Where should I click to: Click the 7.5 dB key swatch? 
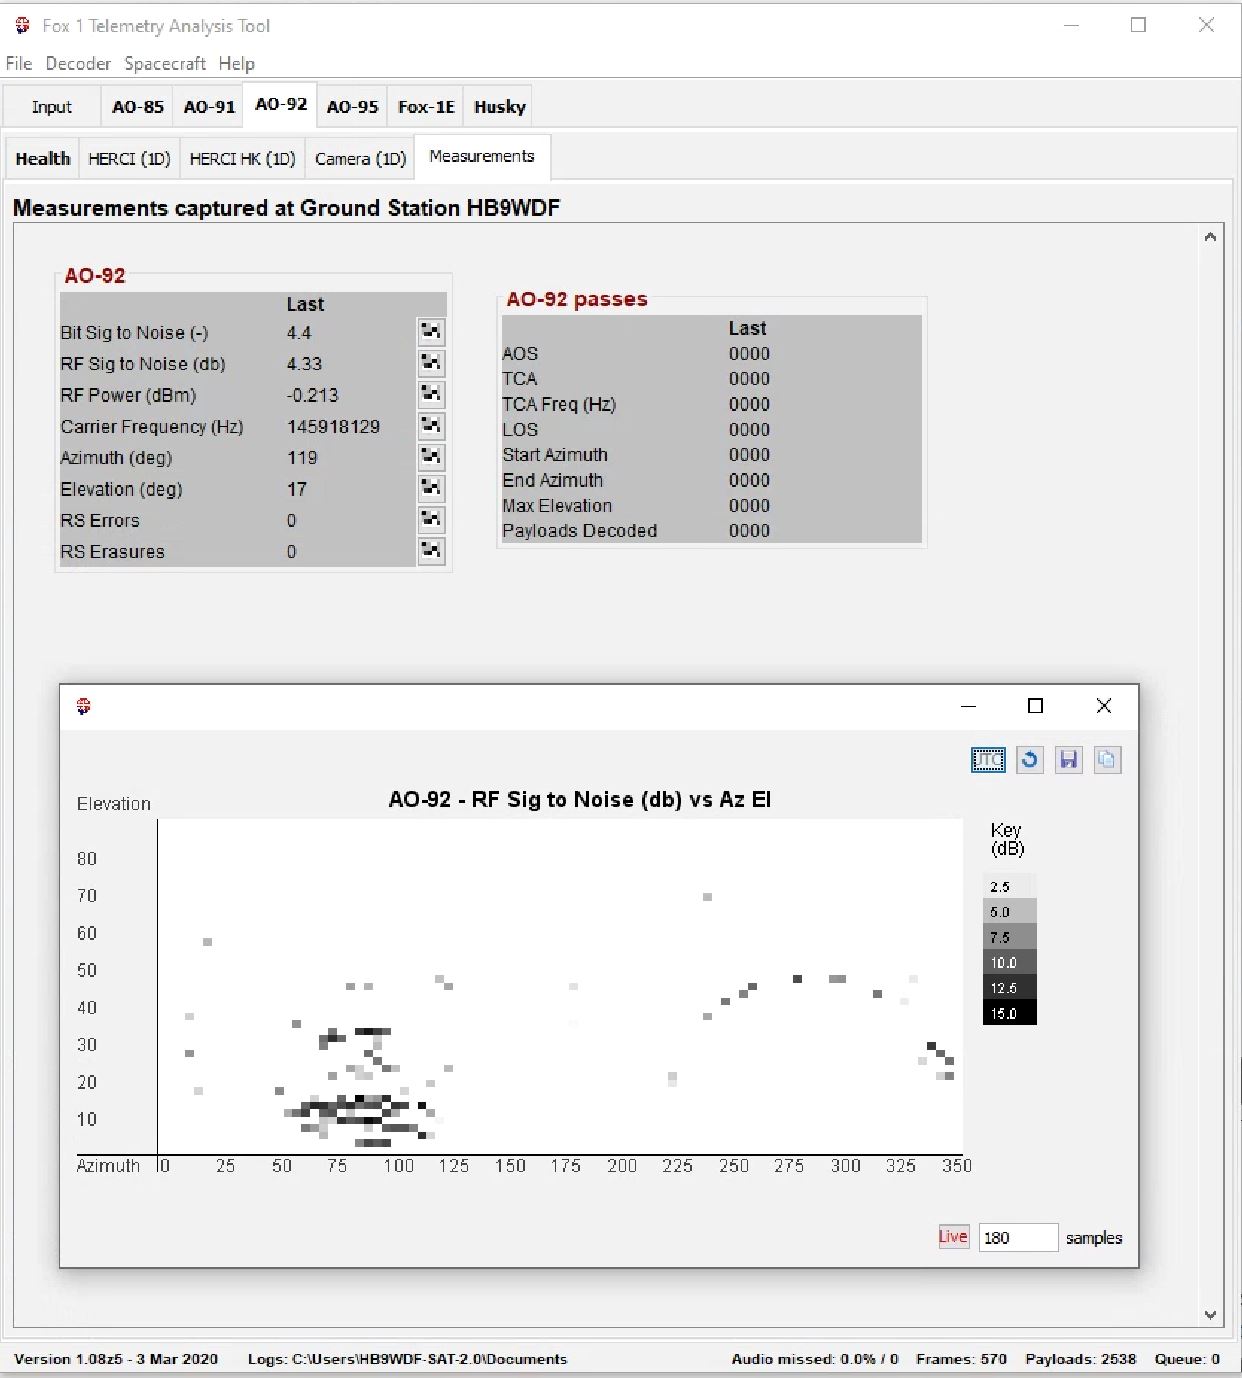coord(1009,937)
